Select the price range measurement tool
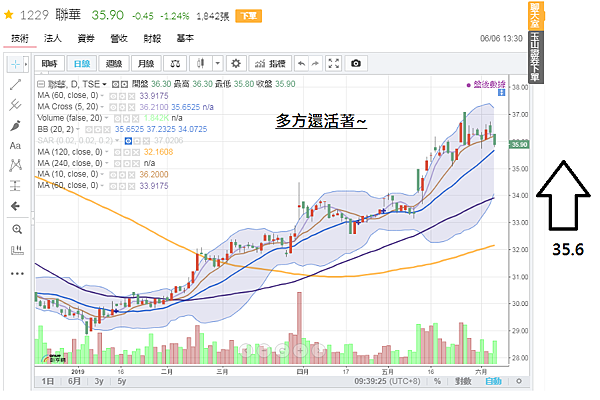 [x=15, y=186]
